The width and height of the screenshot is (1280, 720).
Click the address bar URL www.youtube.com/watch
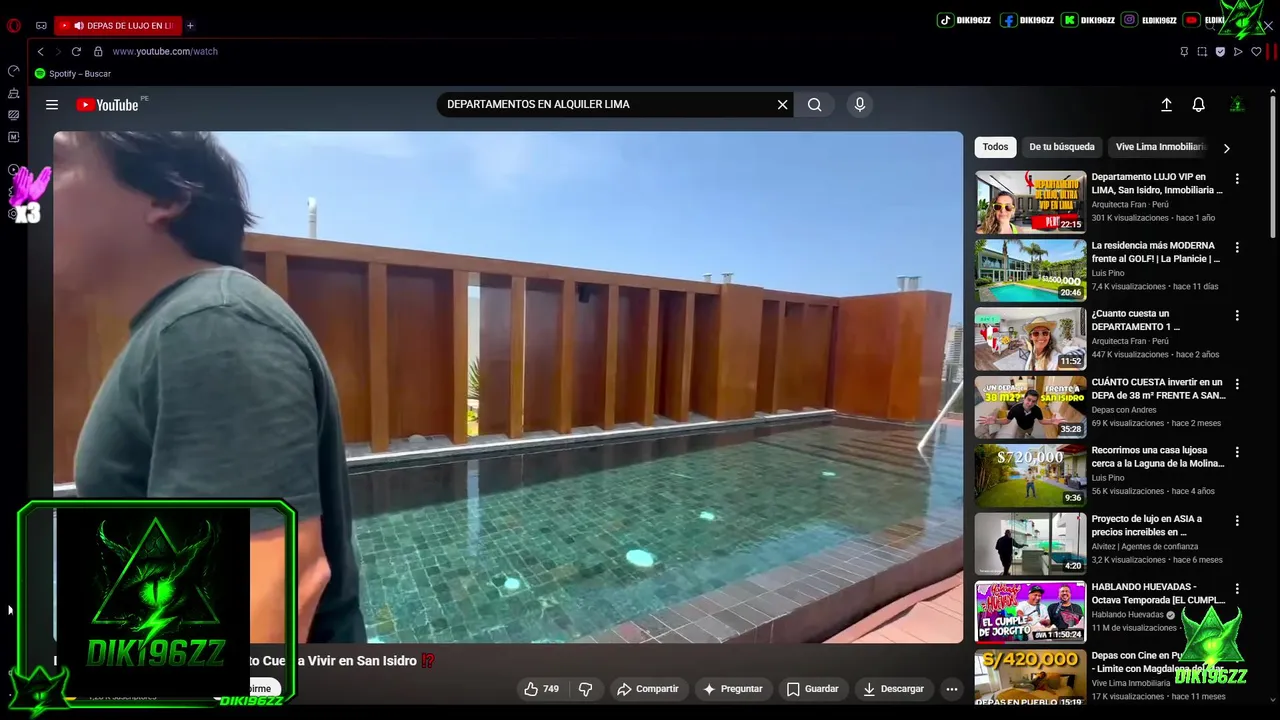(x=165, y=51)
